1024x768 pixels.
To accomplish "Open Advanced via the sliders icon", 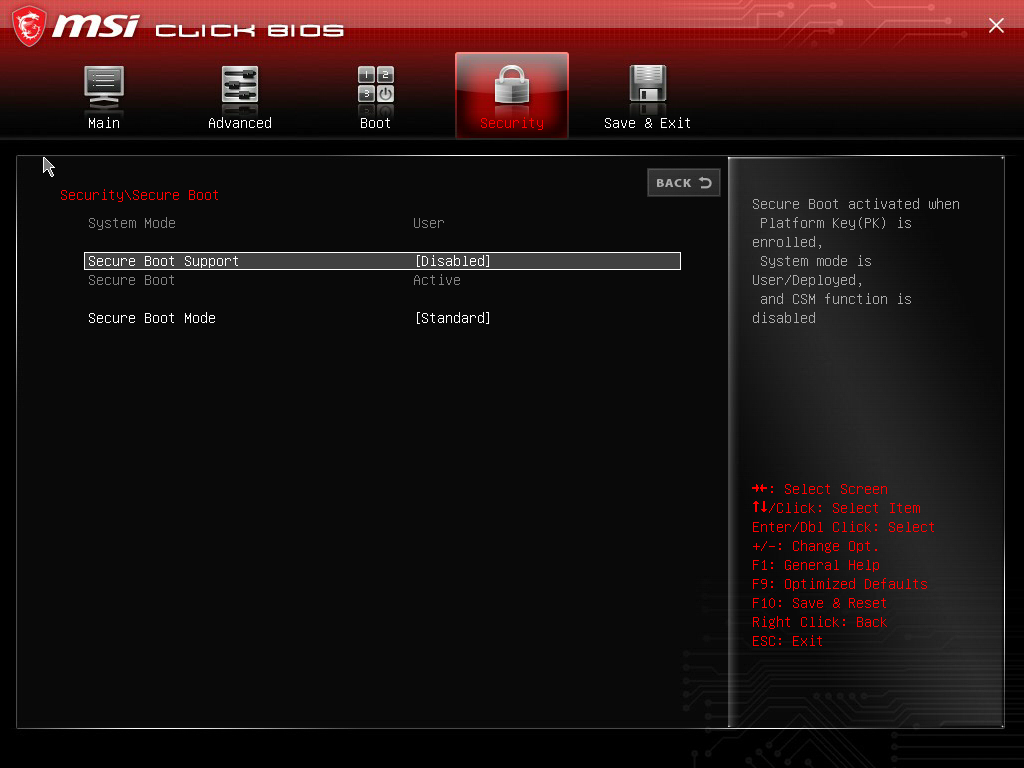I will point(240,86).
